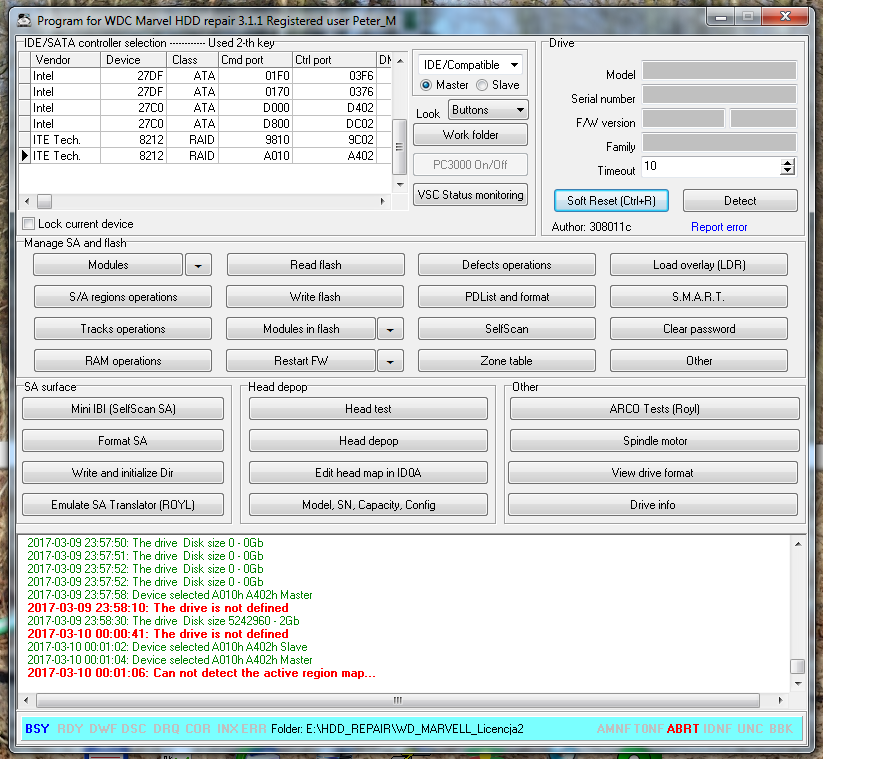Expand the Modules in flash dropdown arrow
870x759 pixels.
pos(390,329)
